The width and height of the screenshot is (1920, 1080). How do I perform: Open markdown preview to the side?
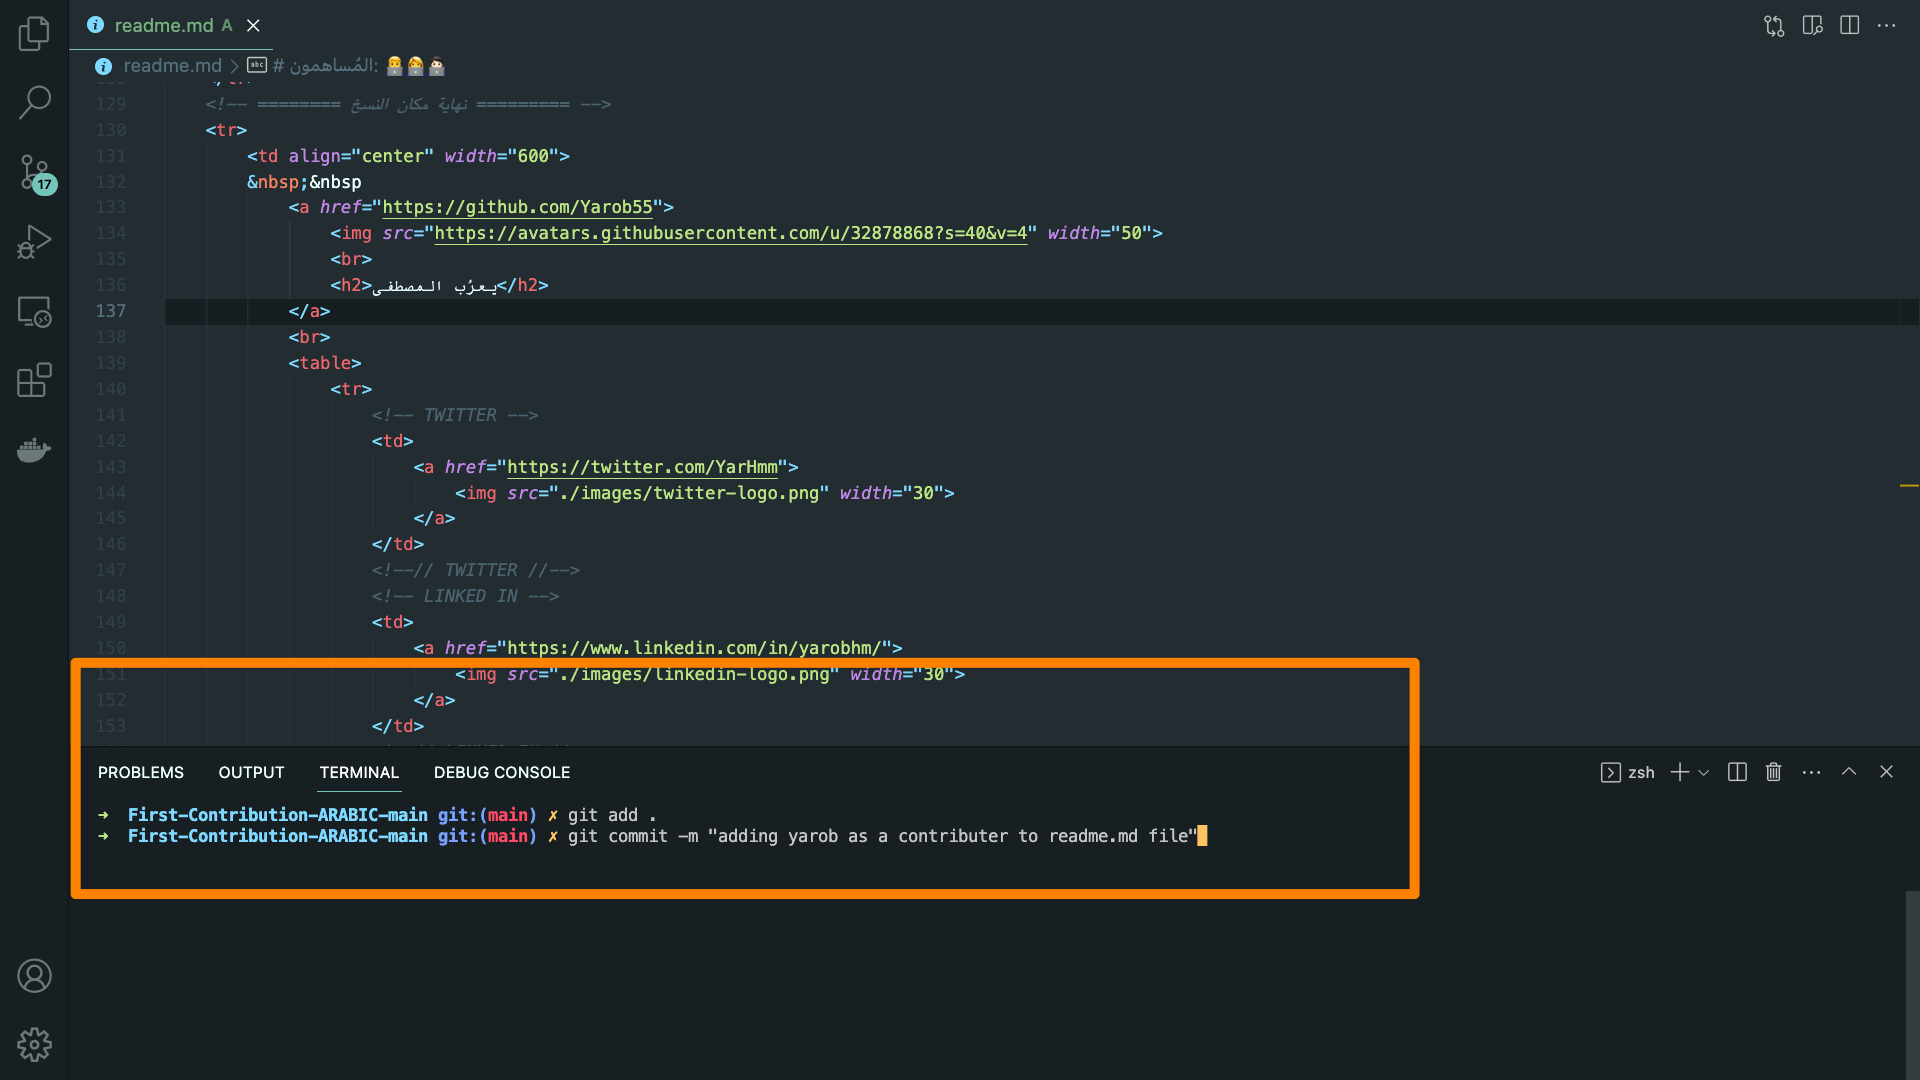[1812, 26]
